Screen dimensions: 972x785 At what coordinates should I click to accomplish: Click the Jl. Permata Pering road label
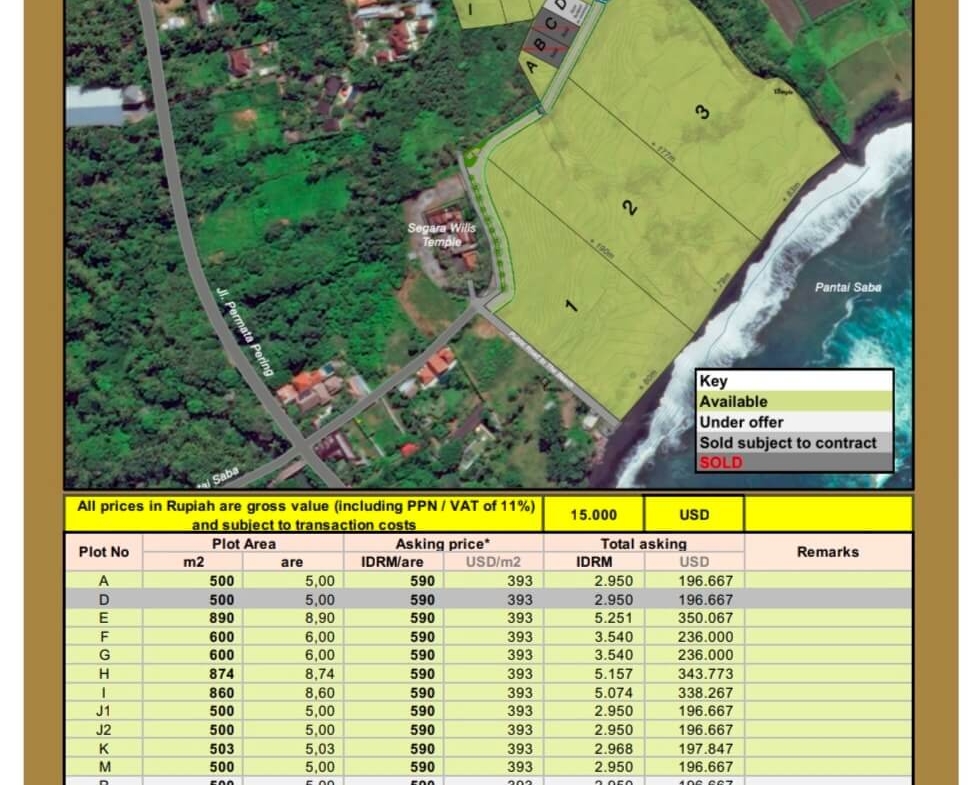[245, 331]
